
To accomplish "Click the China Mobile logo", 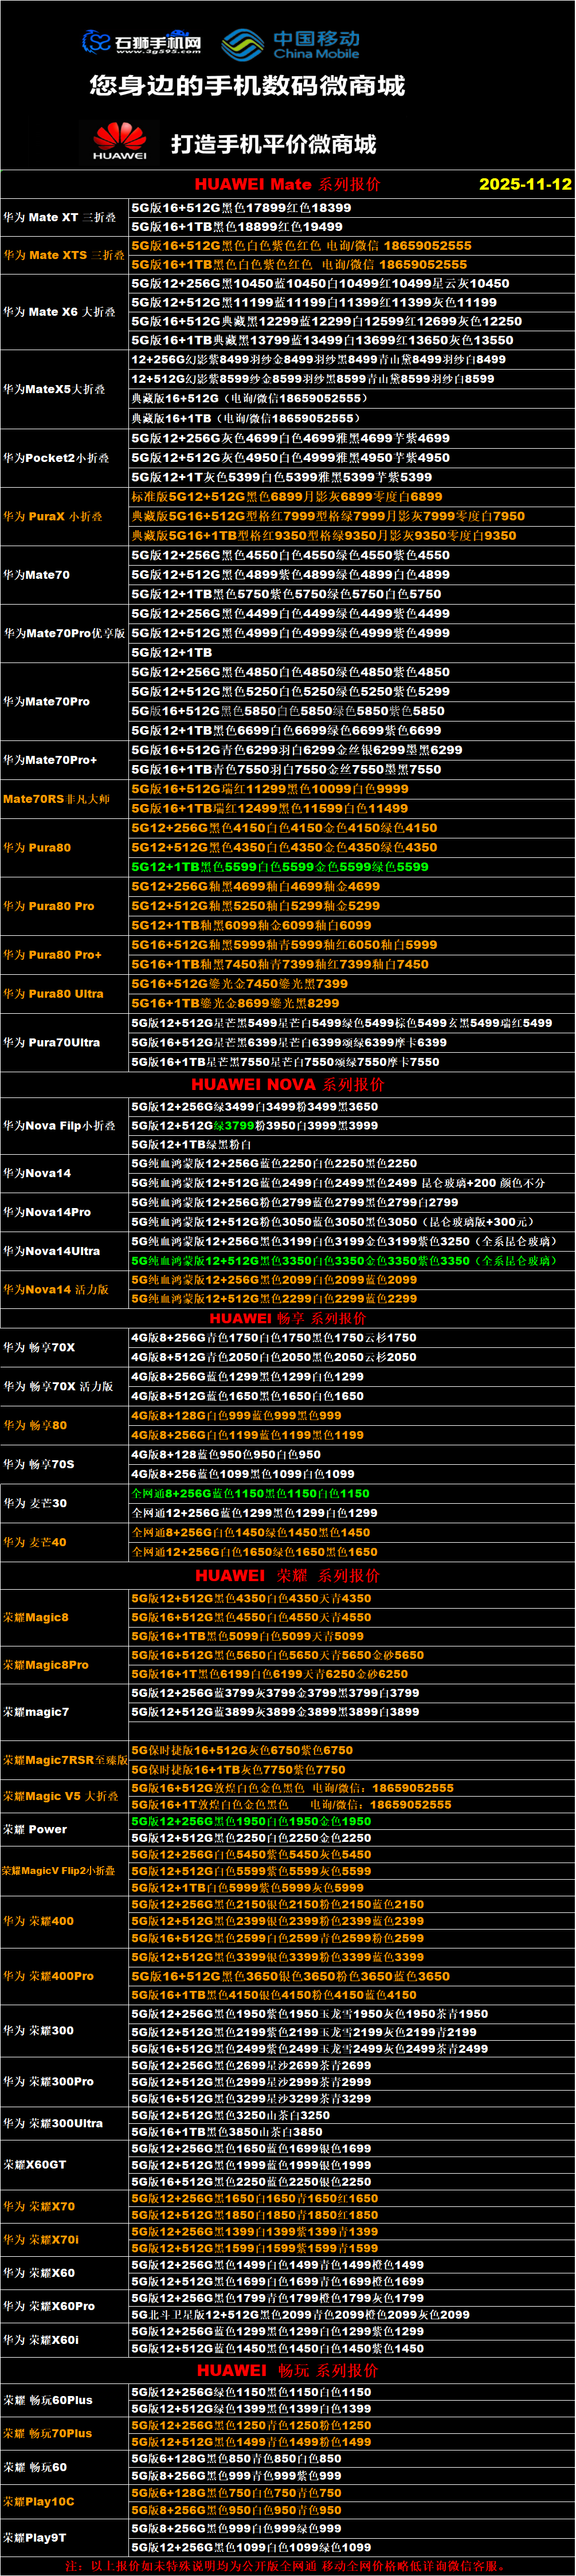I will (290, 44).
